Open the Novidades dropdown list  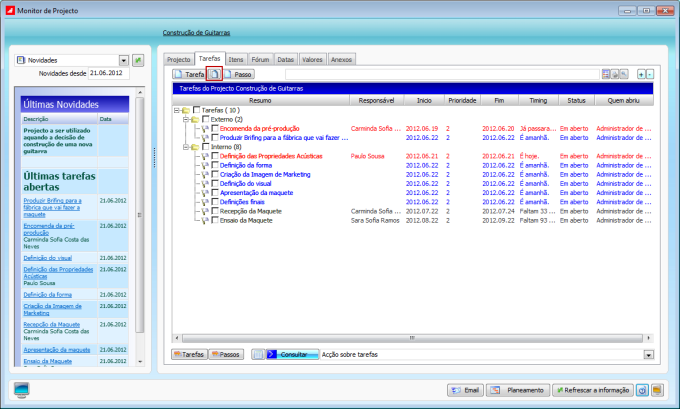coord(124,60)
